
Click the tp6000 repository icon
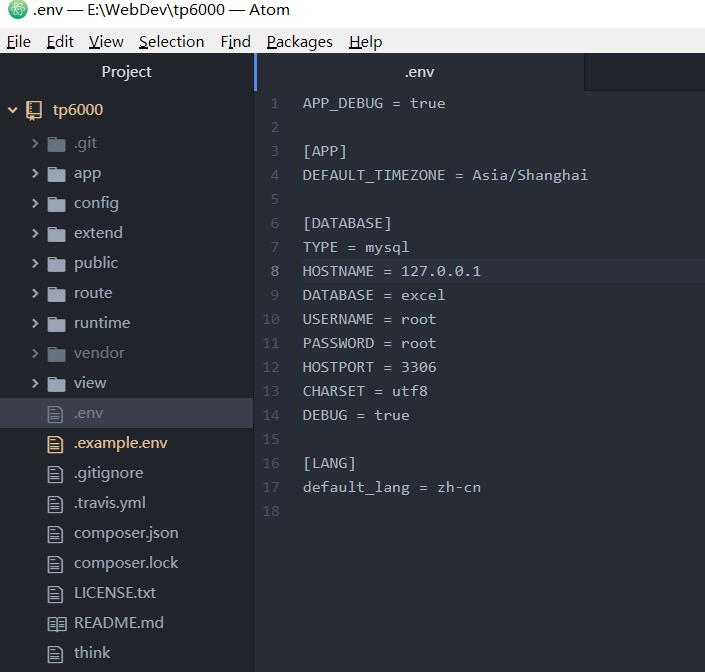[x=35, y=110]
